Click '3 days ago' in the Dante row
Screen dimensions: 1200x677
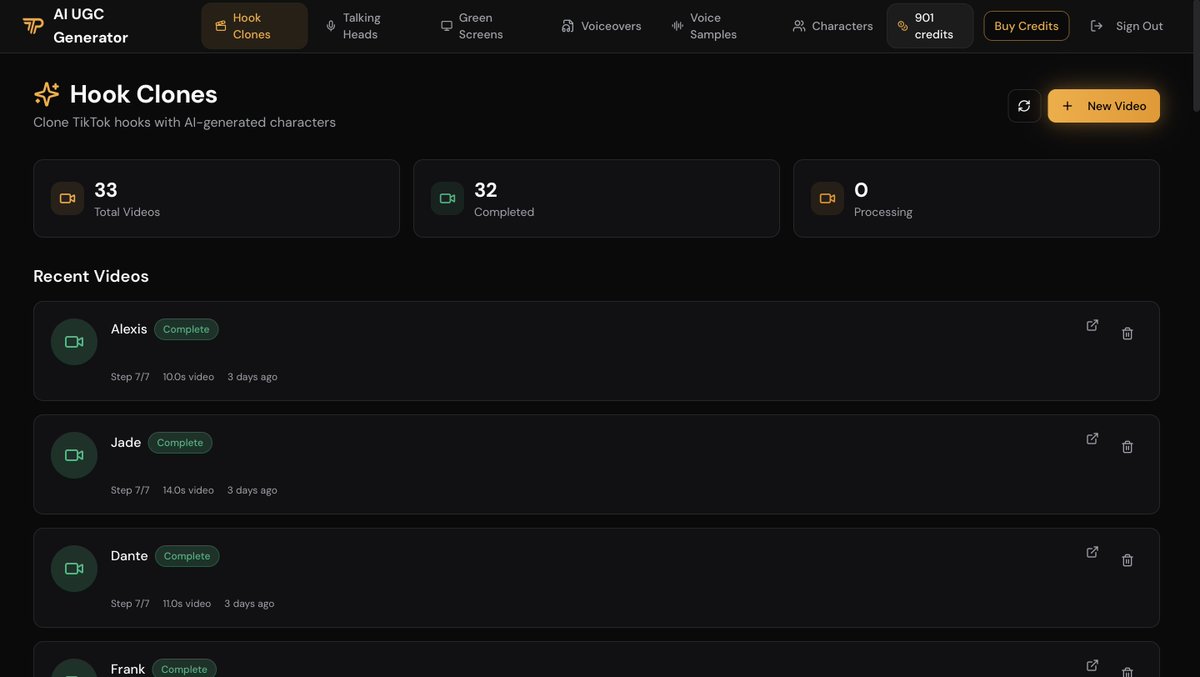(x=249, y=604)
